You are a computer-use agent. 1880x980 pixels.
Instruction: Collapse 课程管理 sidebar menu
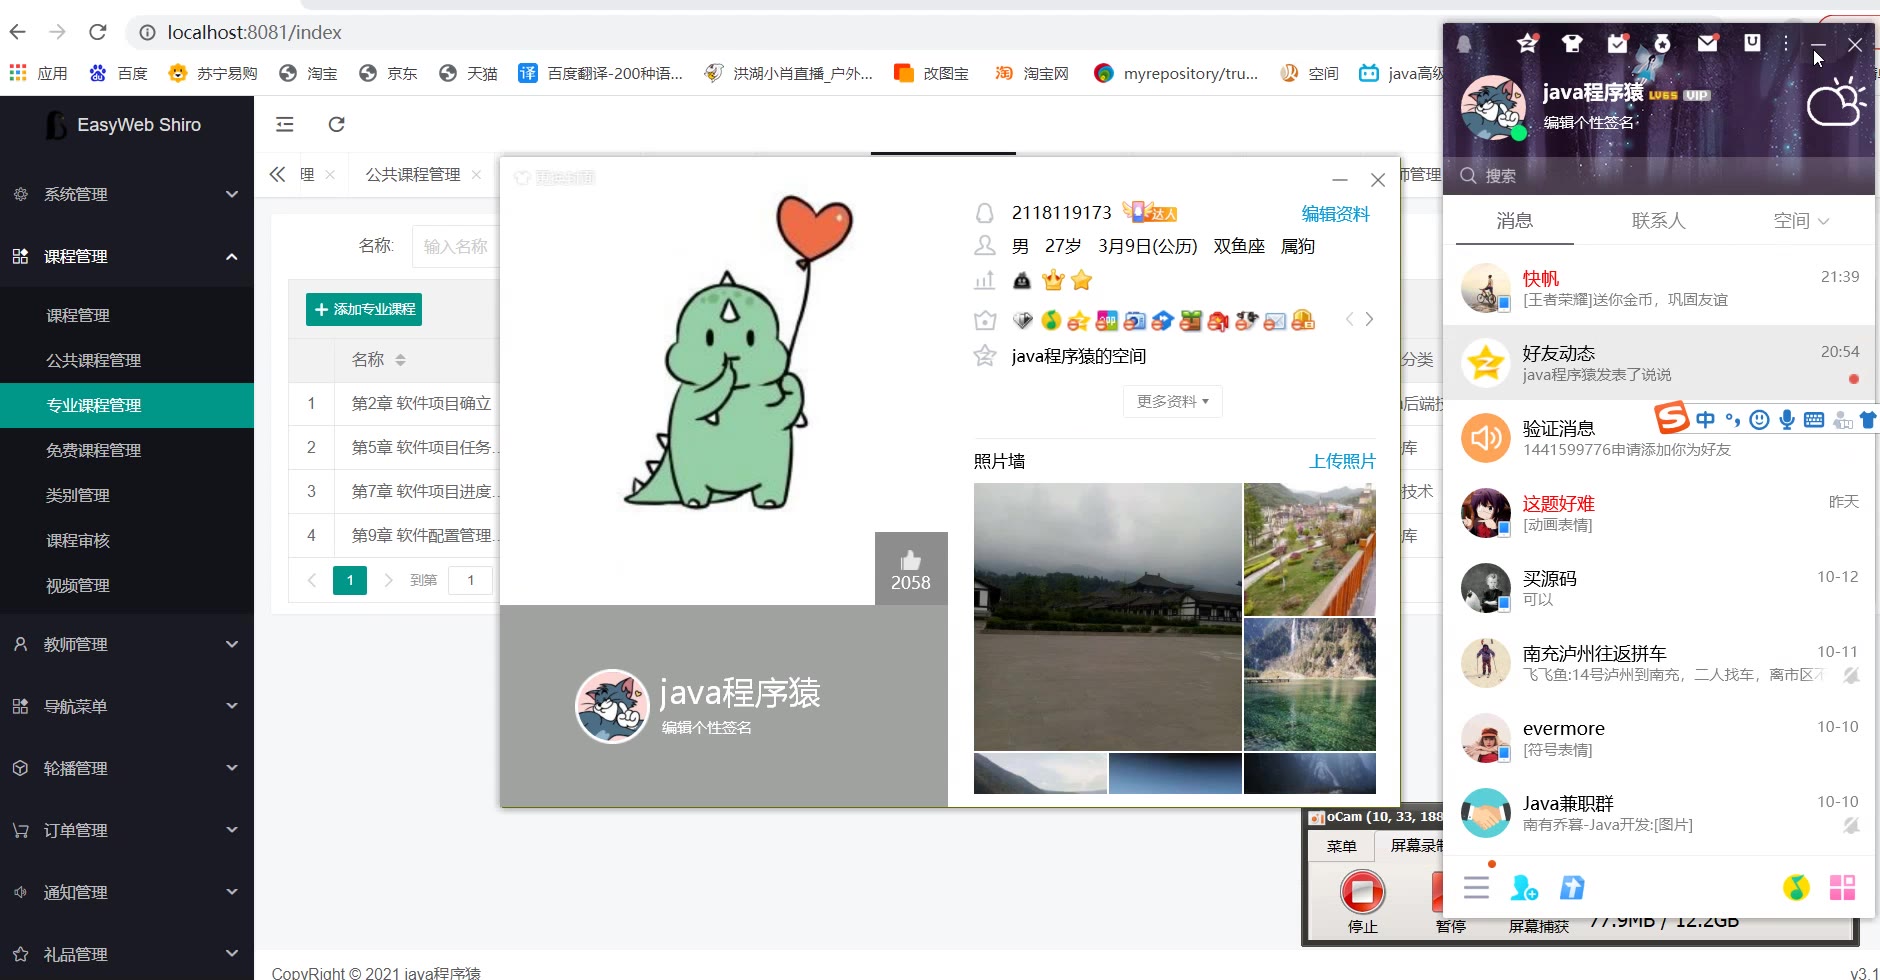(x=127, y=256)
